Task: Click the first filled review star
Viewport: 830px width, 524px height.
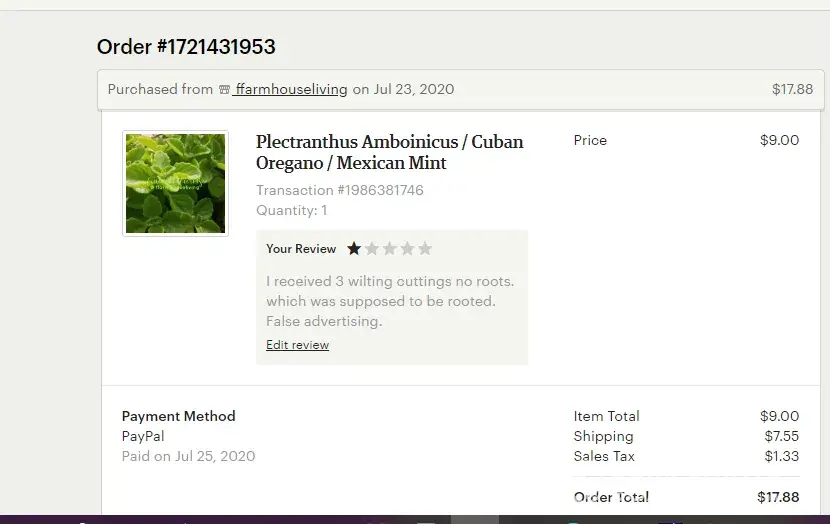Action: (x=354, y=249)
